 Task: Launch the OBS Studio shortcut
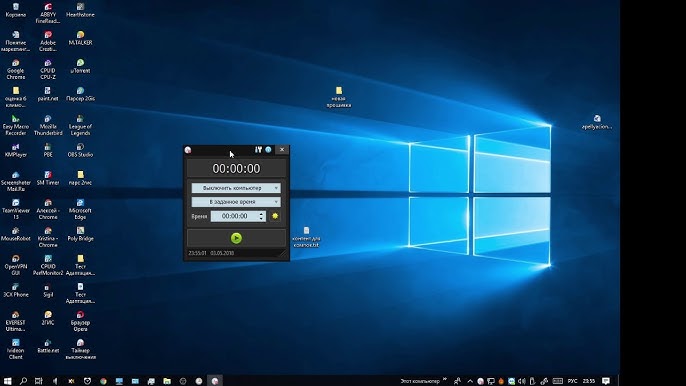click(80, 150)
